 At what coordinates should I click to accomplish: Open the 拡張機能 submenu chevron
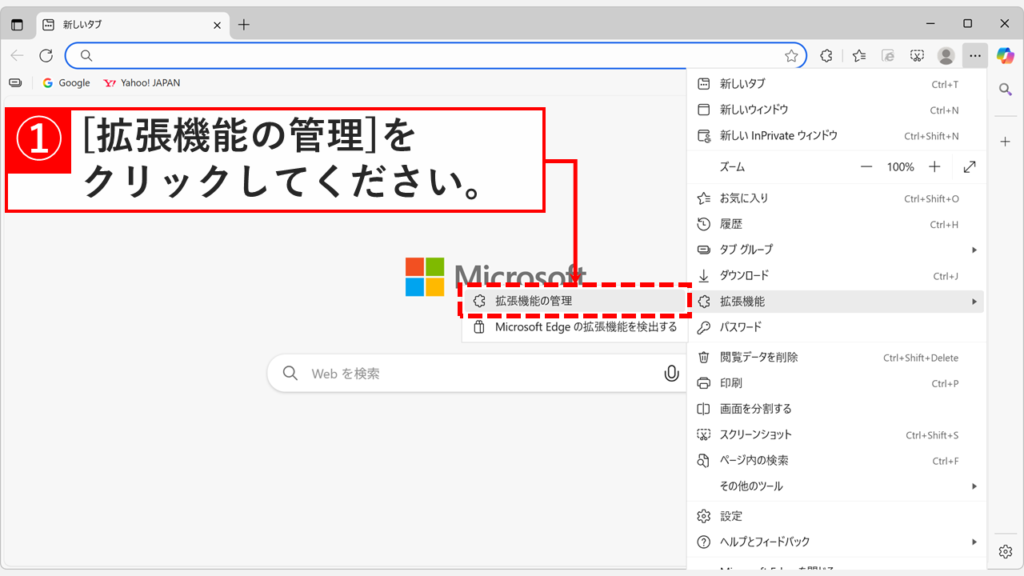975,301
